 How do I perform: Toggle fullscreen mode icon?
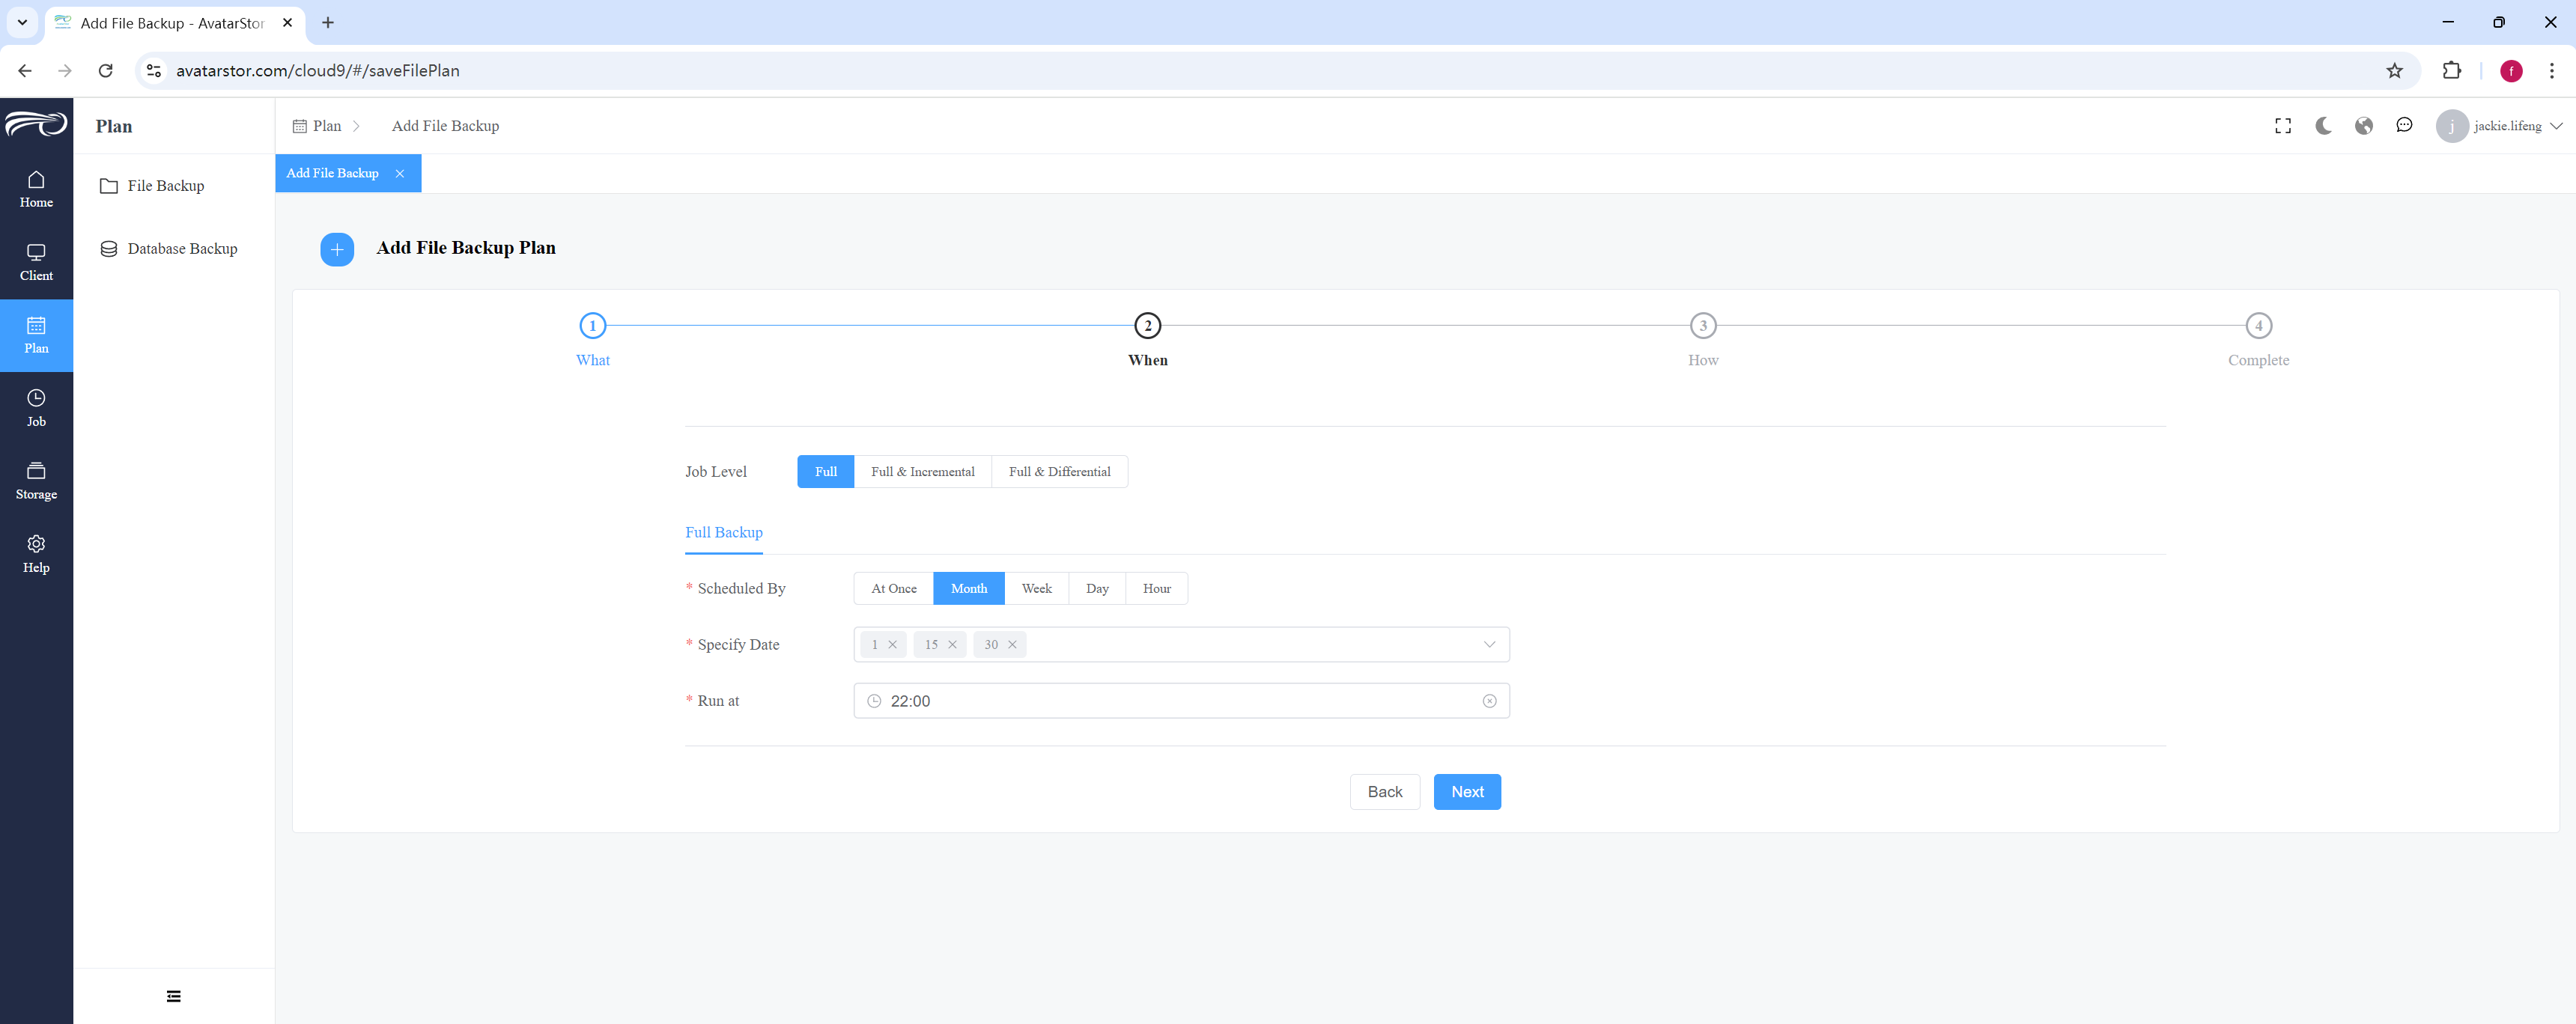pos(2283,126)
